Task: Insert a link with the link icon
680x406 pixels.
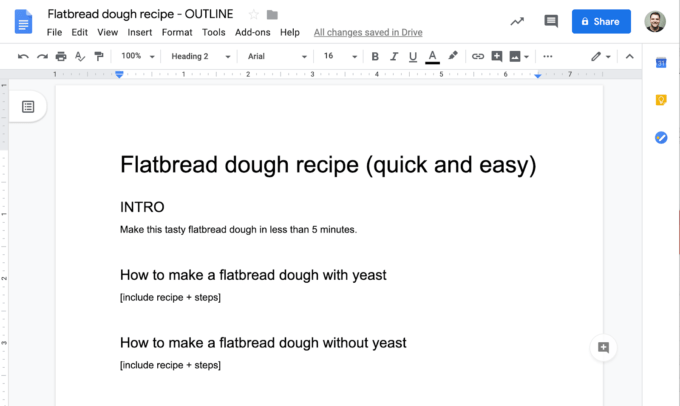Action: click(x=478, y=57)
